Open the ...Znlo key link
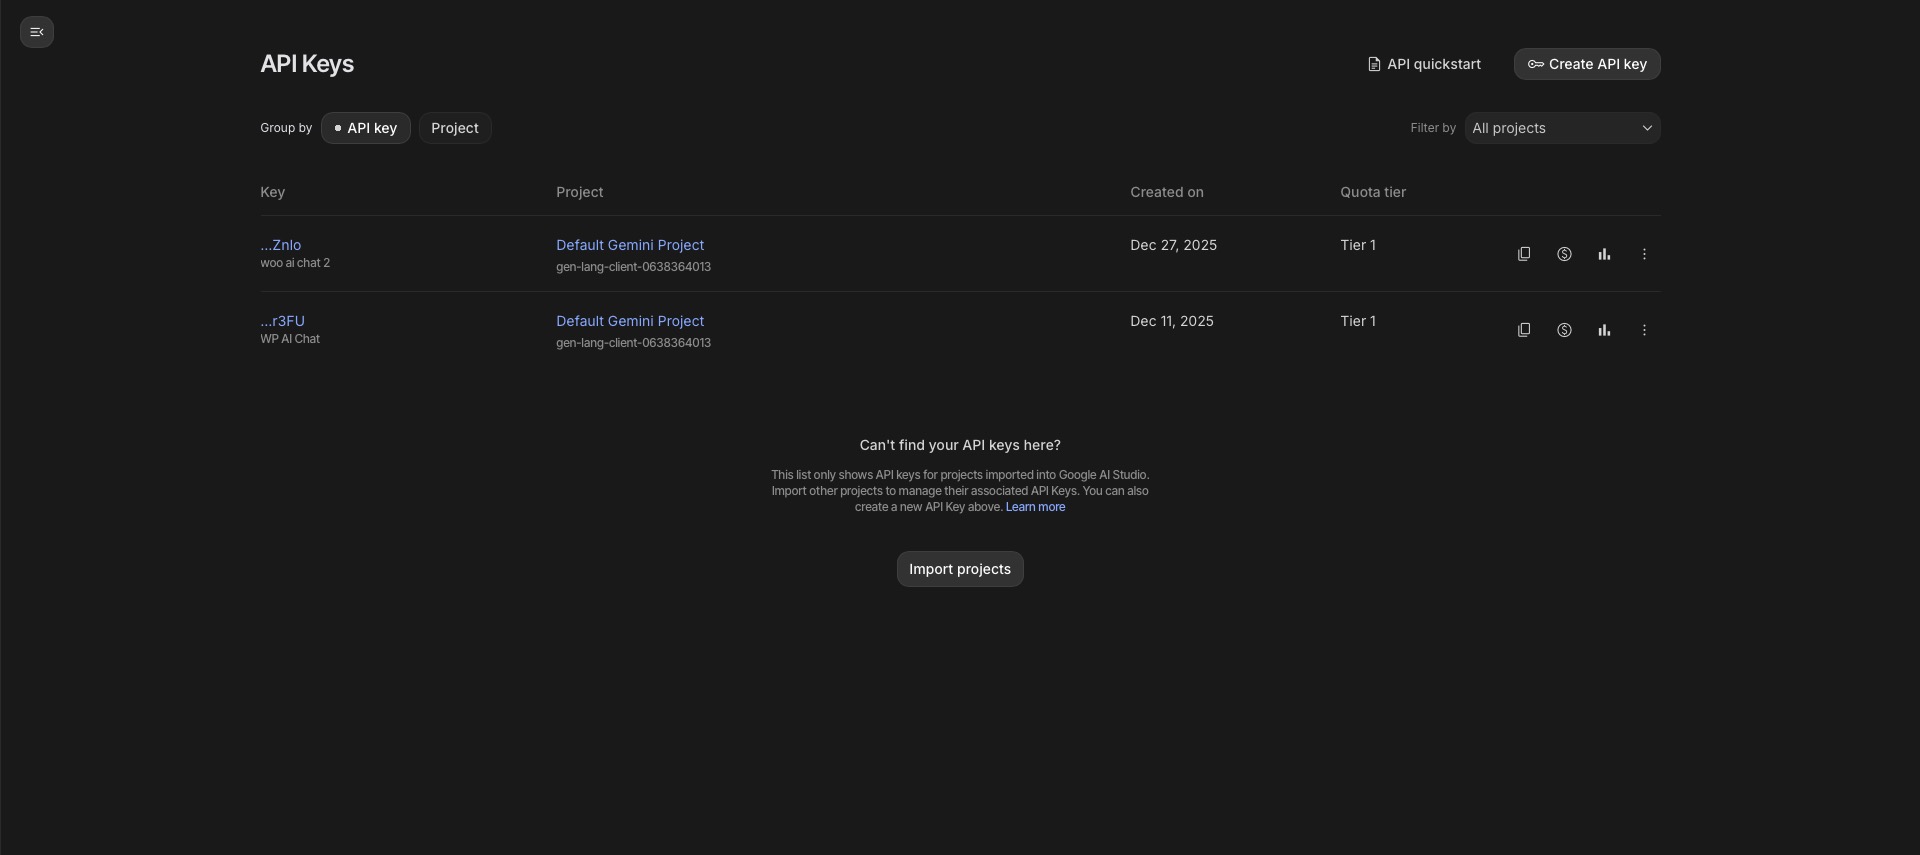1920x855 pixels. point(281,245)
